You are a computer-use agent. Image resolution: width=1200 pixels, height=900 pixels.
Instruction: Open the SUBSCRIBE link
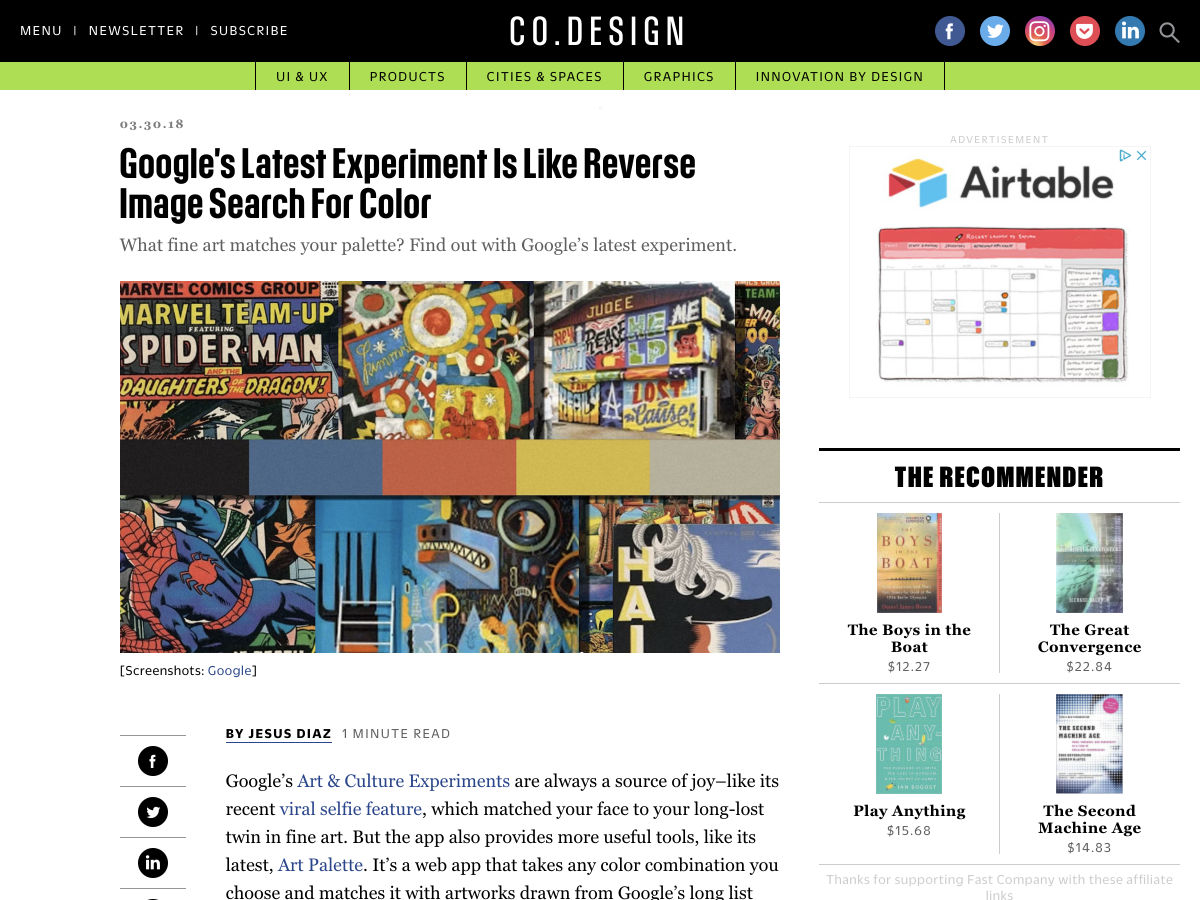pyautogui.click(x=249, y=31)
